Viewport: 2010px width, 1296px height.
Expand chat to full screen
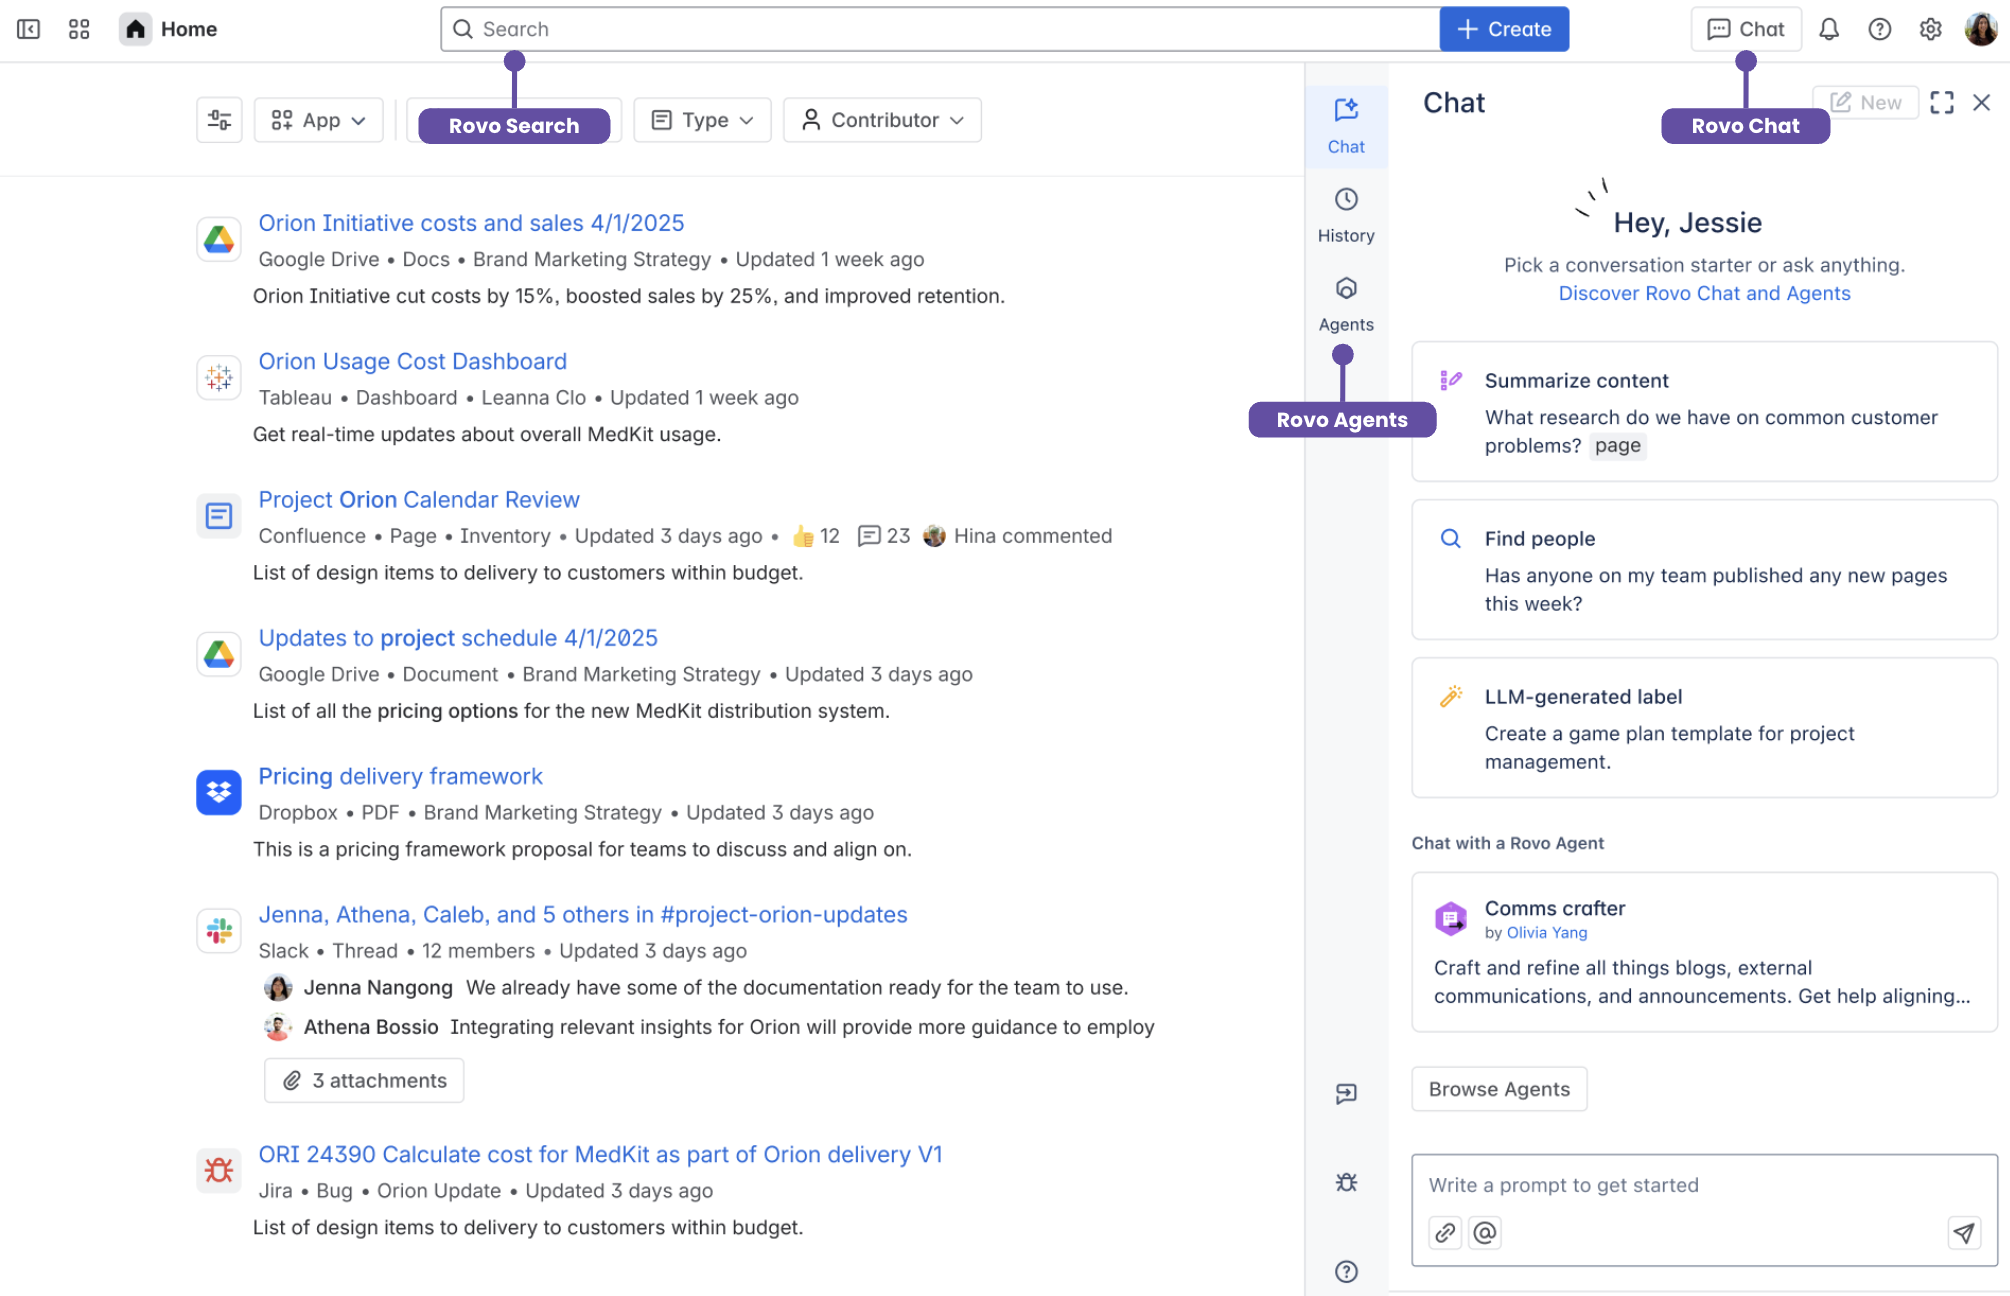coord(1941,102)
